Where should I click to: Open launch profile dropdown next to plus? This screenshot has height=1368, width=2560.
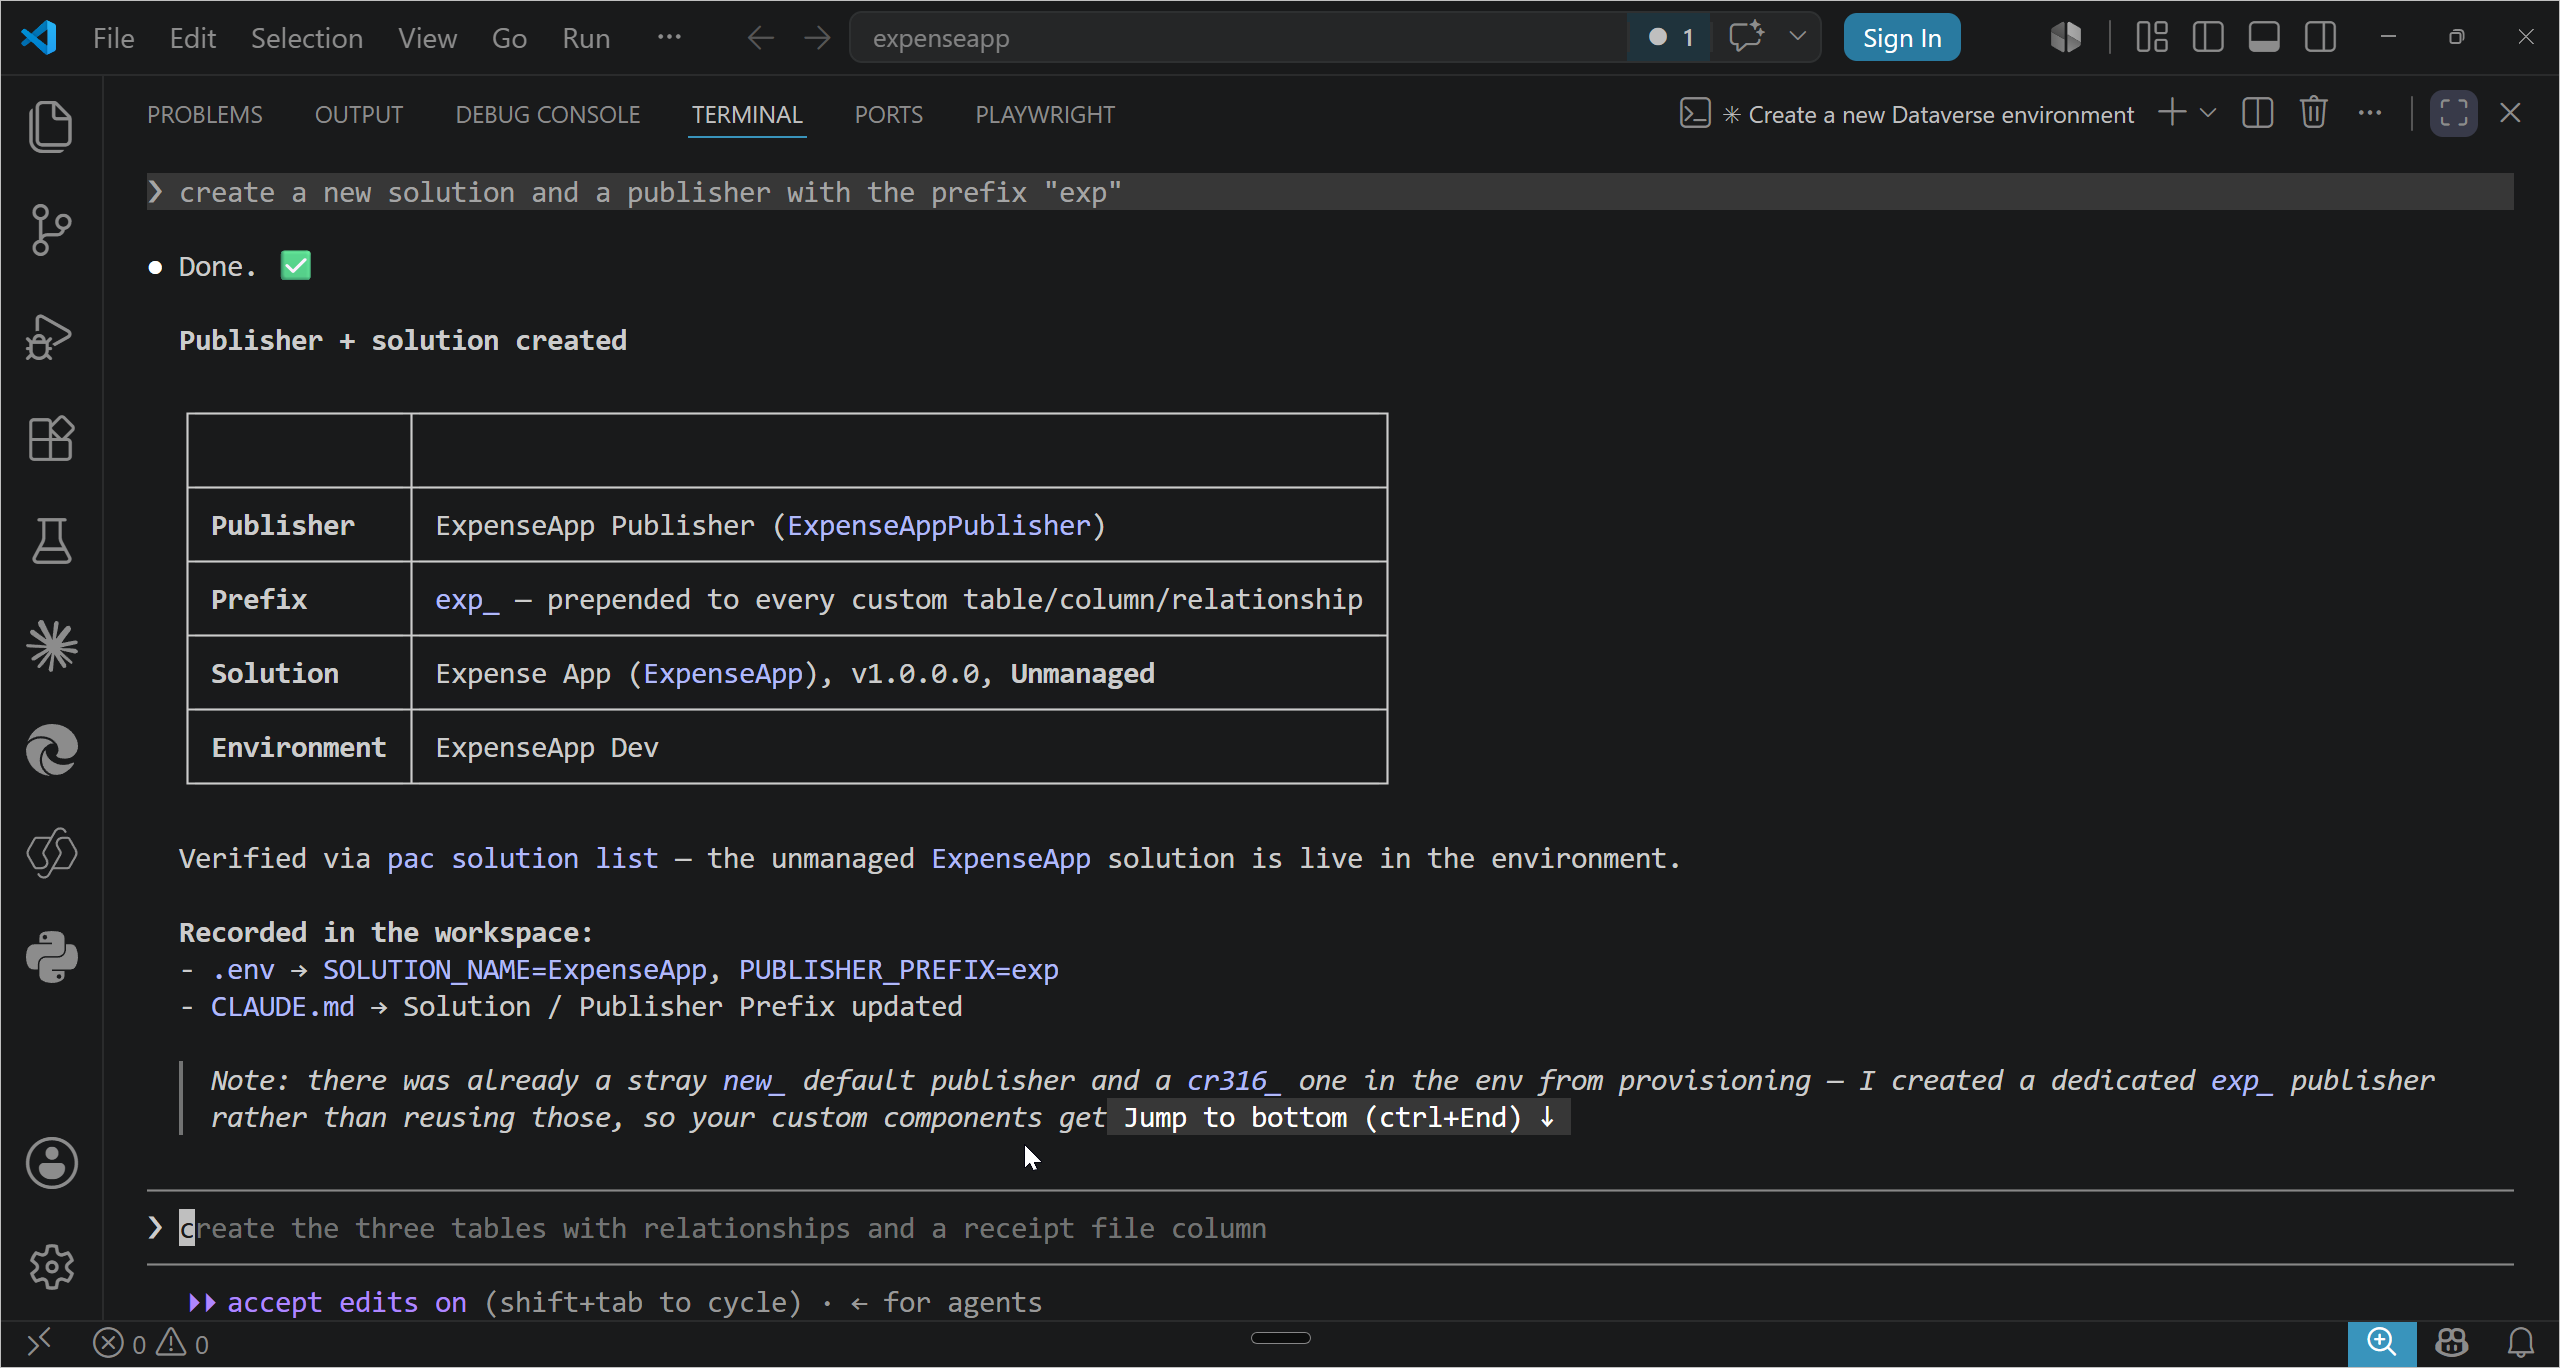[x=2208, y=113]
